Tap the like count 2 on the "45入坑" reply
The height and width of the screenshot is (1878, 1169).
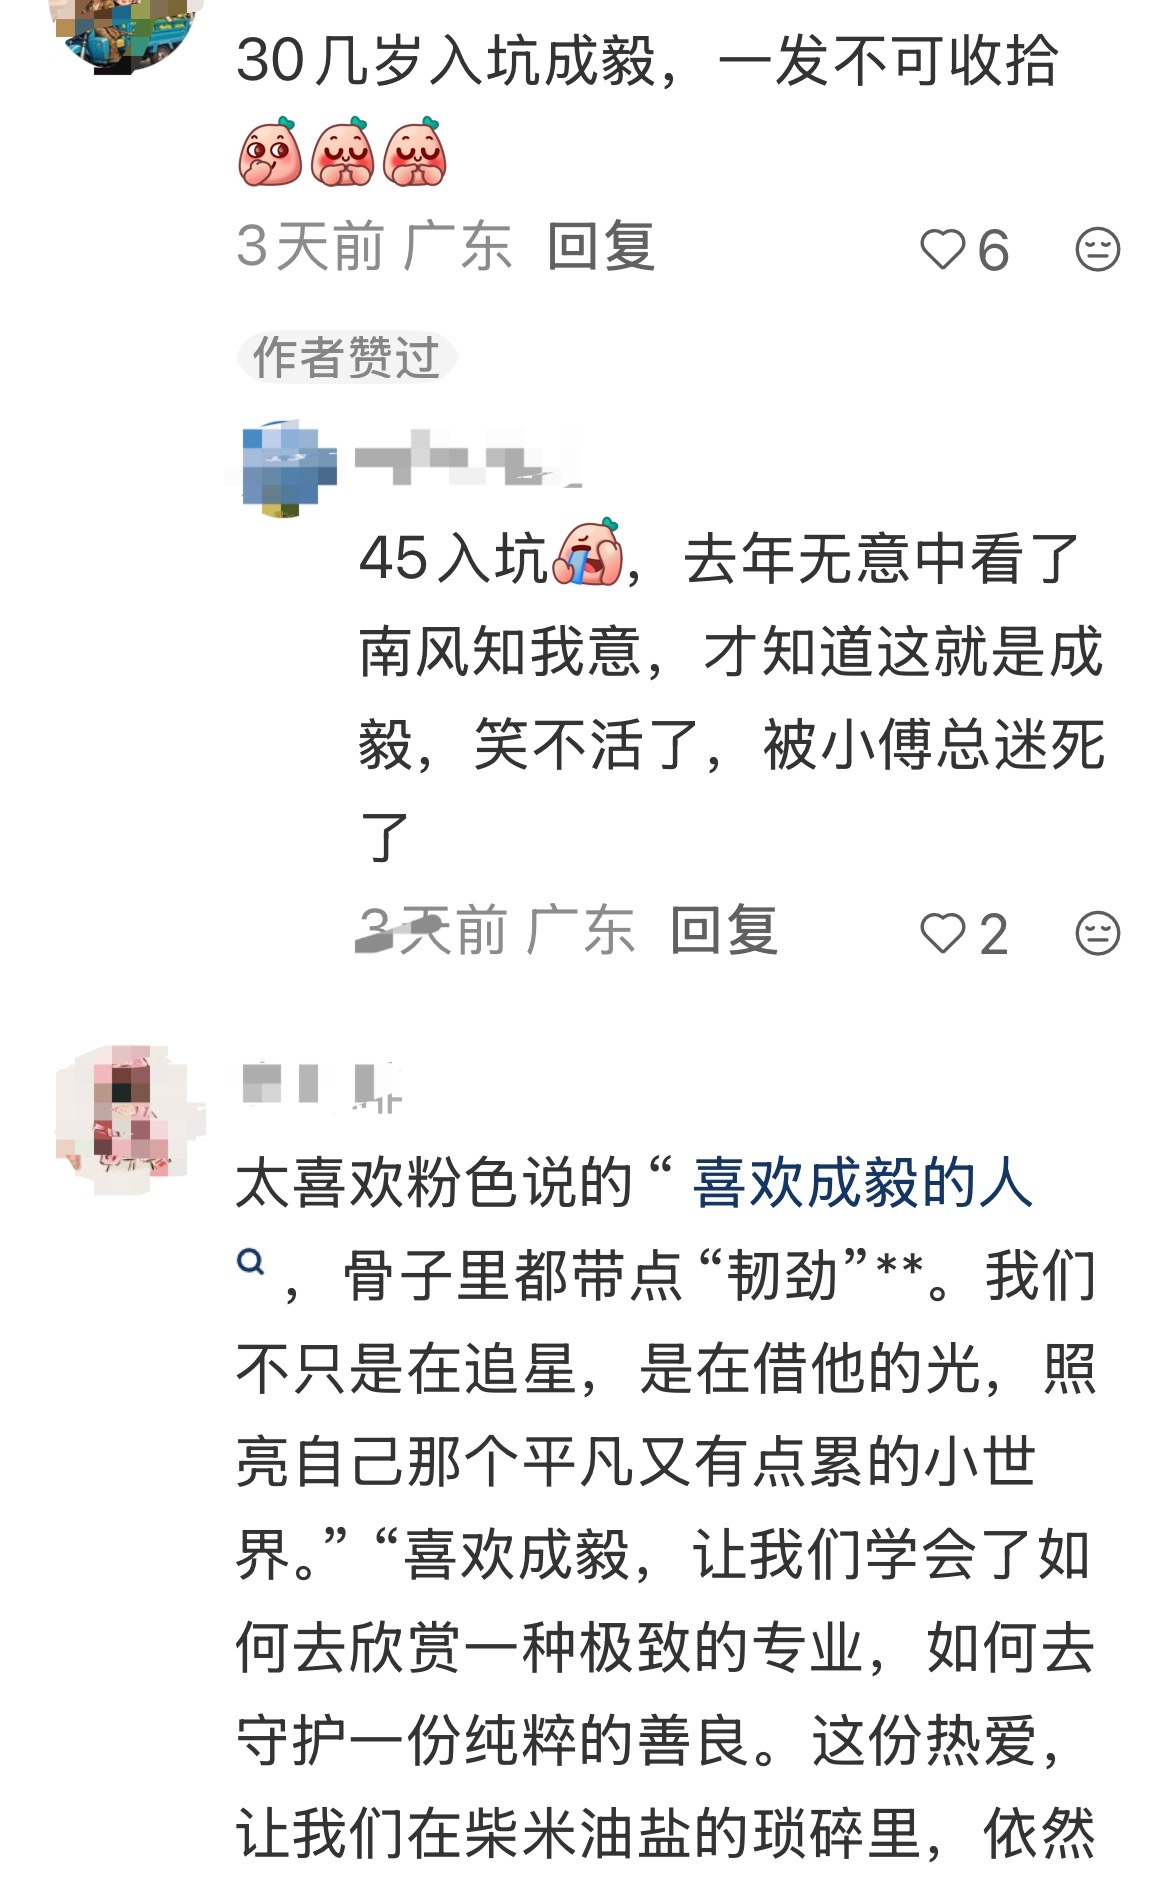tap(993, 935)
